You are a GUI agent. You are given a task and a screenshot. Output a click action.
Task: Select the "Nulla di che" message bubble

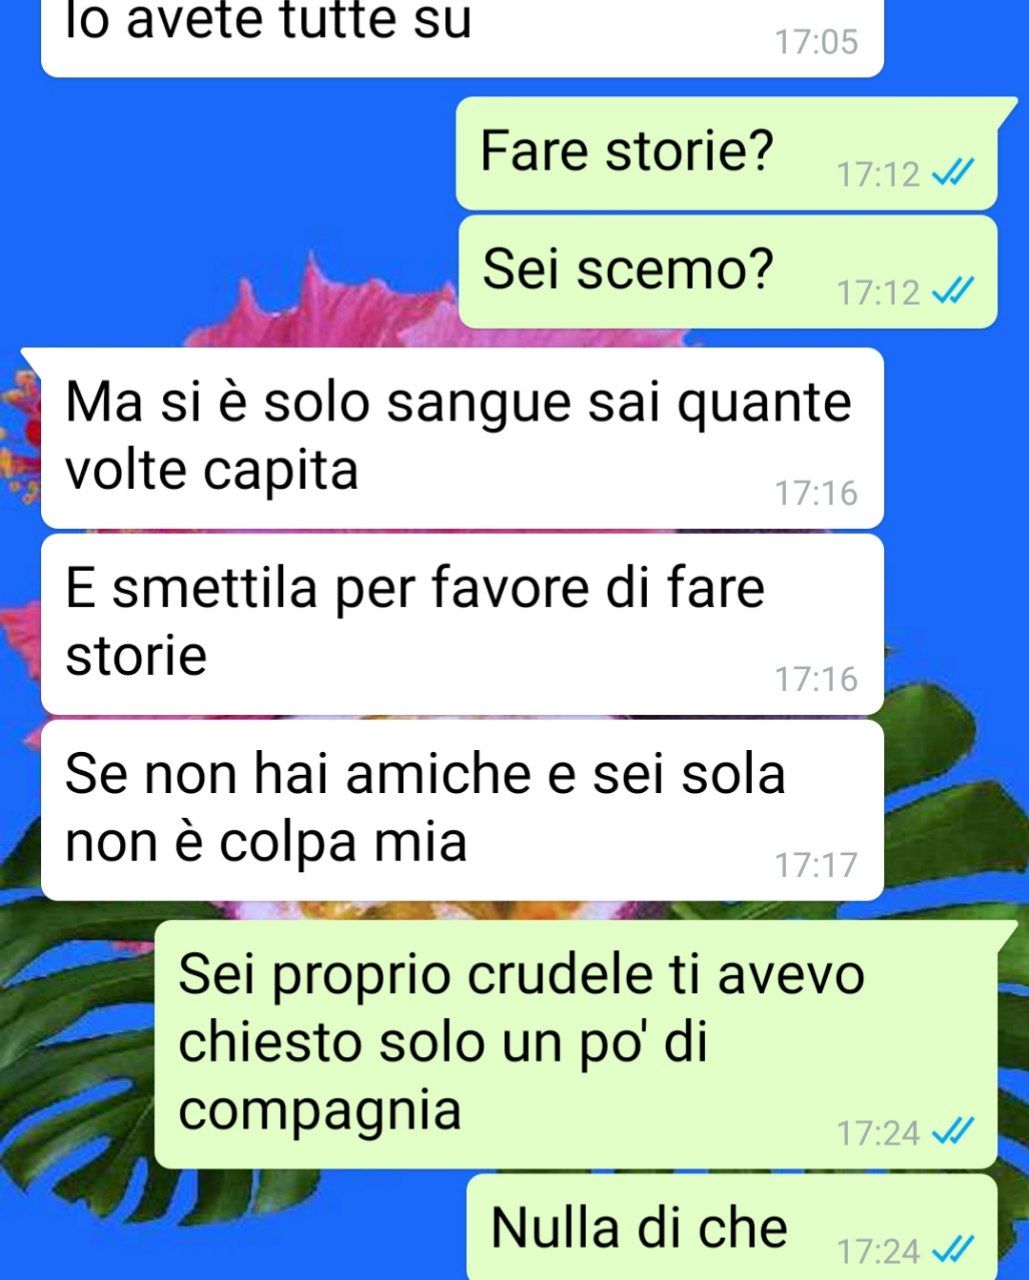coord(732,1227)
